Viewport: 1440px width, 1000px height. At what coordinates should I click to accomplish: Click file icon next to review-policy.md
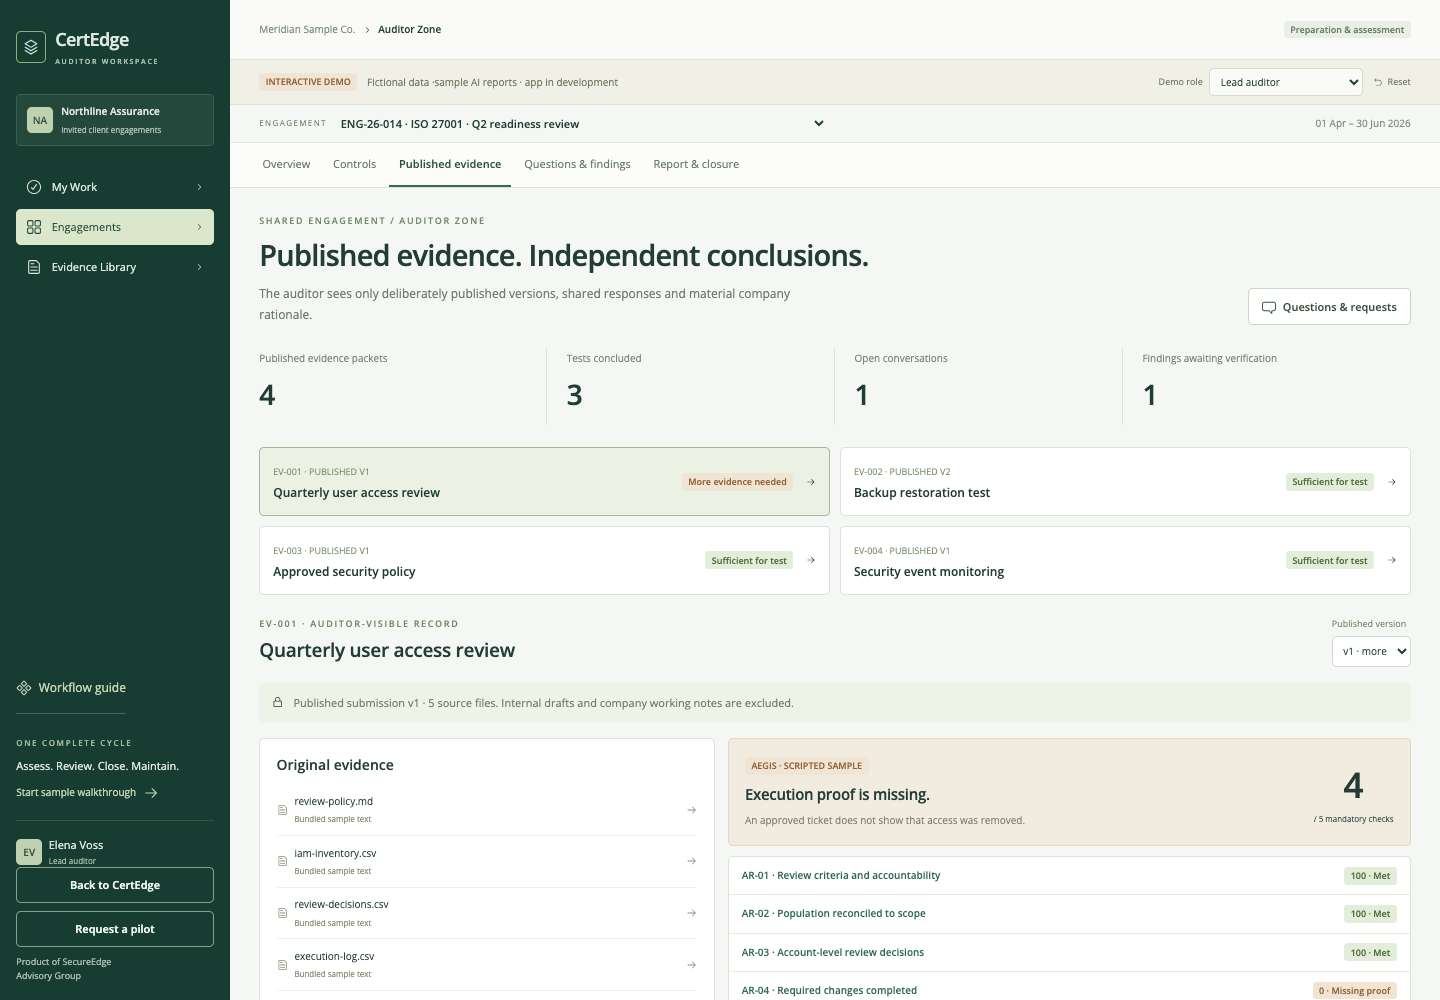(282, 810)
